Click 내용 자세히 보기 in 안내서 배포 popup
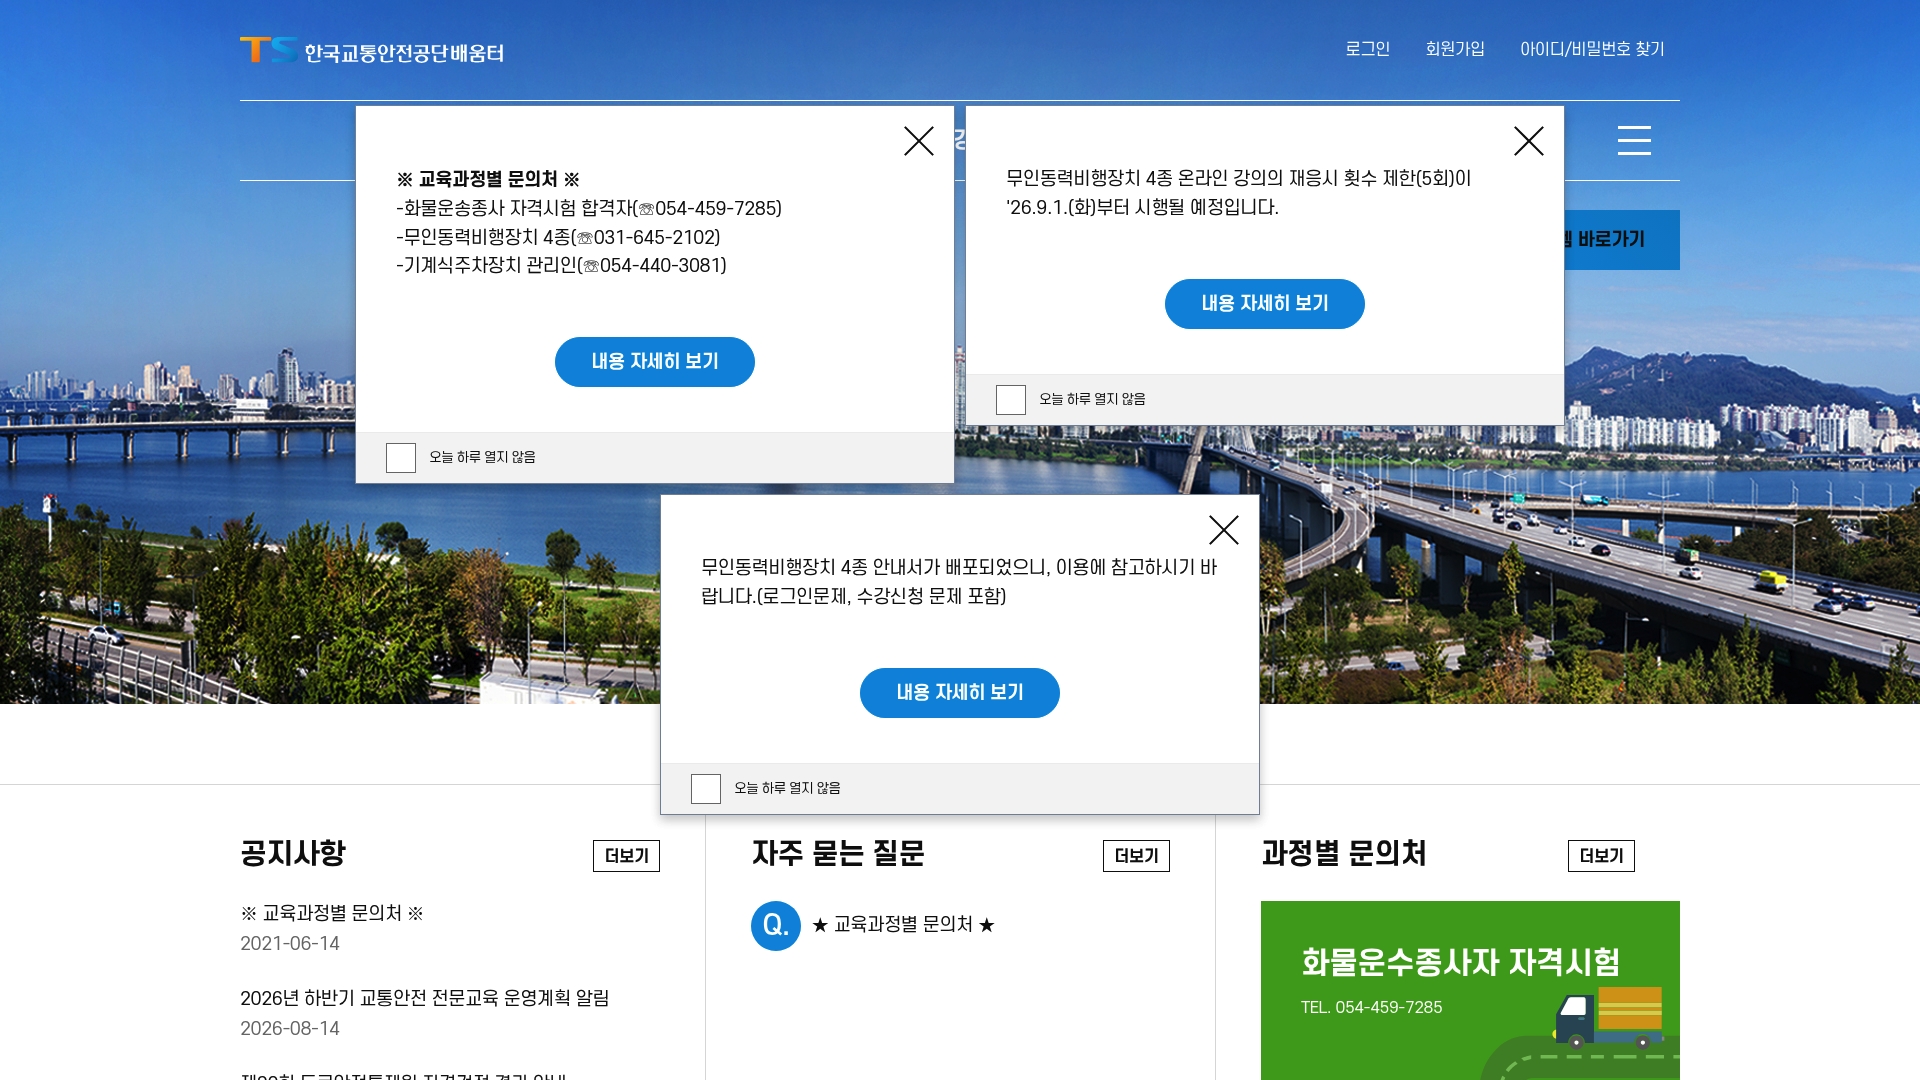 tap(960, 693)
